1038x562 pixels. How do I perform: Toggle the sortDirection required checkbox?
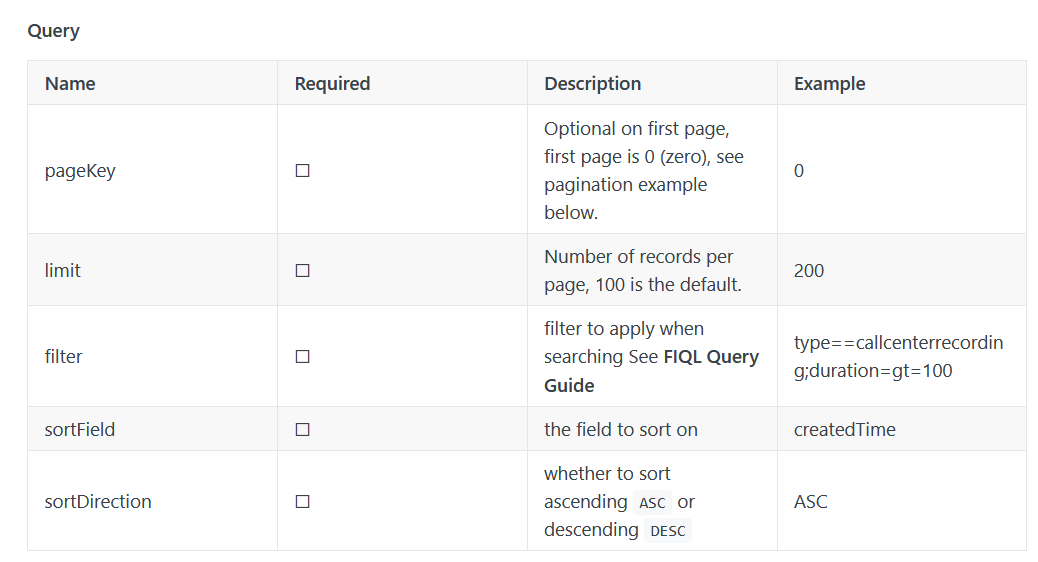(302, 502)
